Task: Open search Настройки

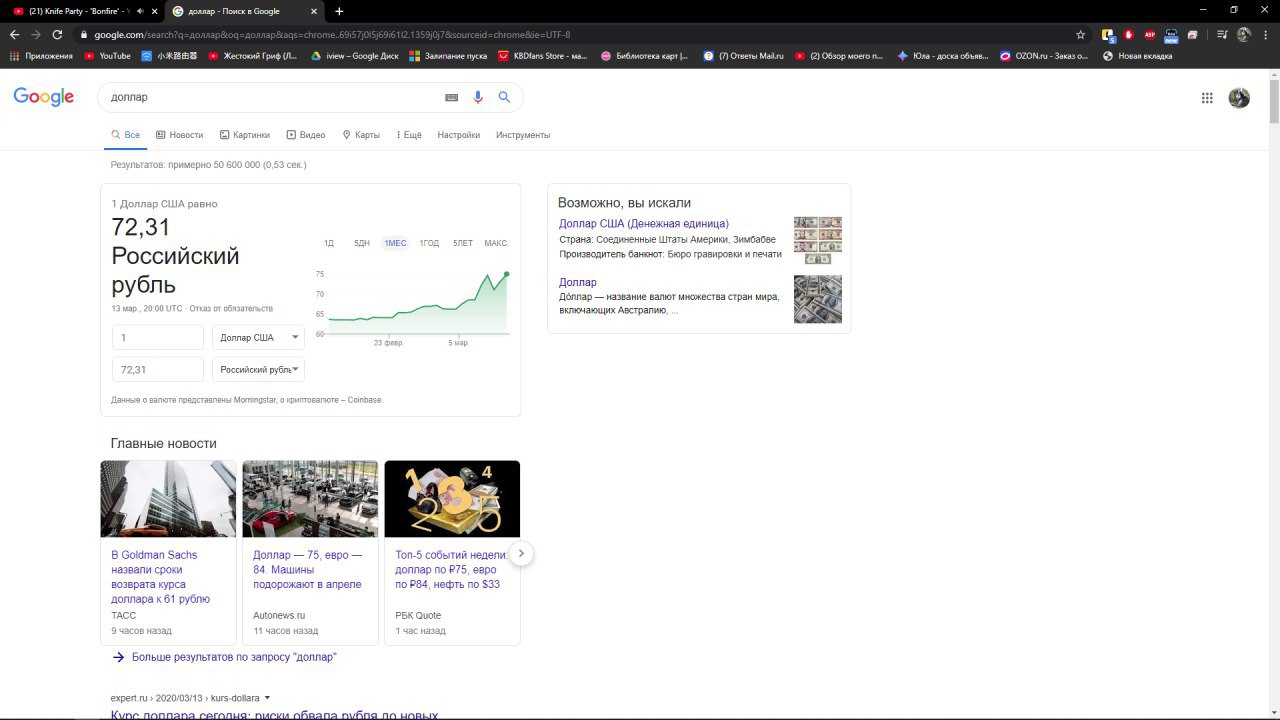Action: tap(458, 135)
